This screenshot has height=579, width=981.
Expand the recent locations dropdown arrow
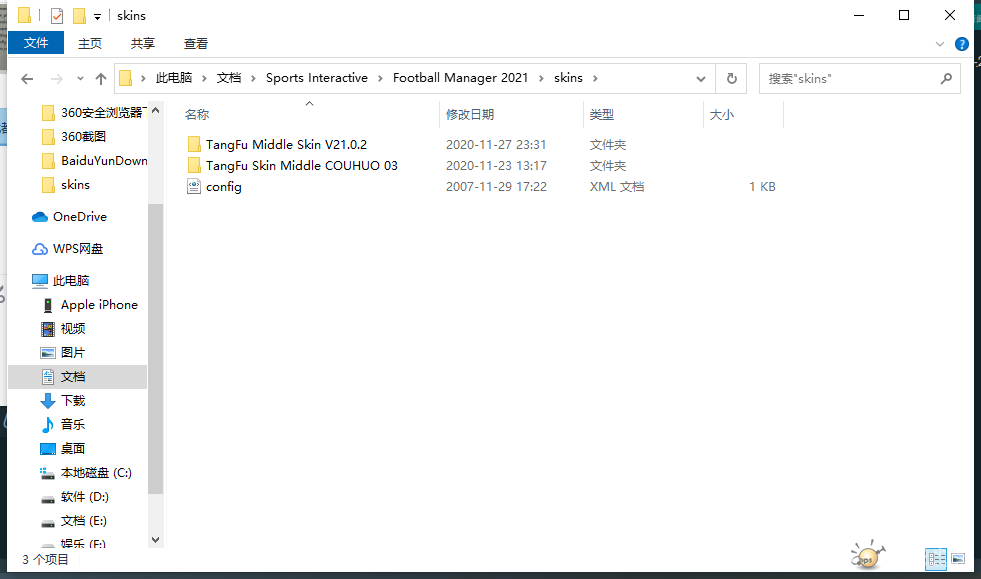point(80,79)
